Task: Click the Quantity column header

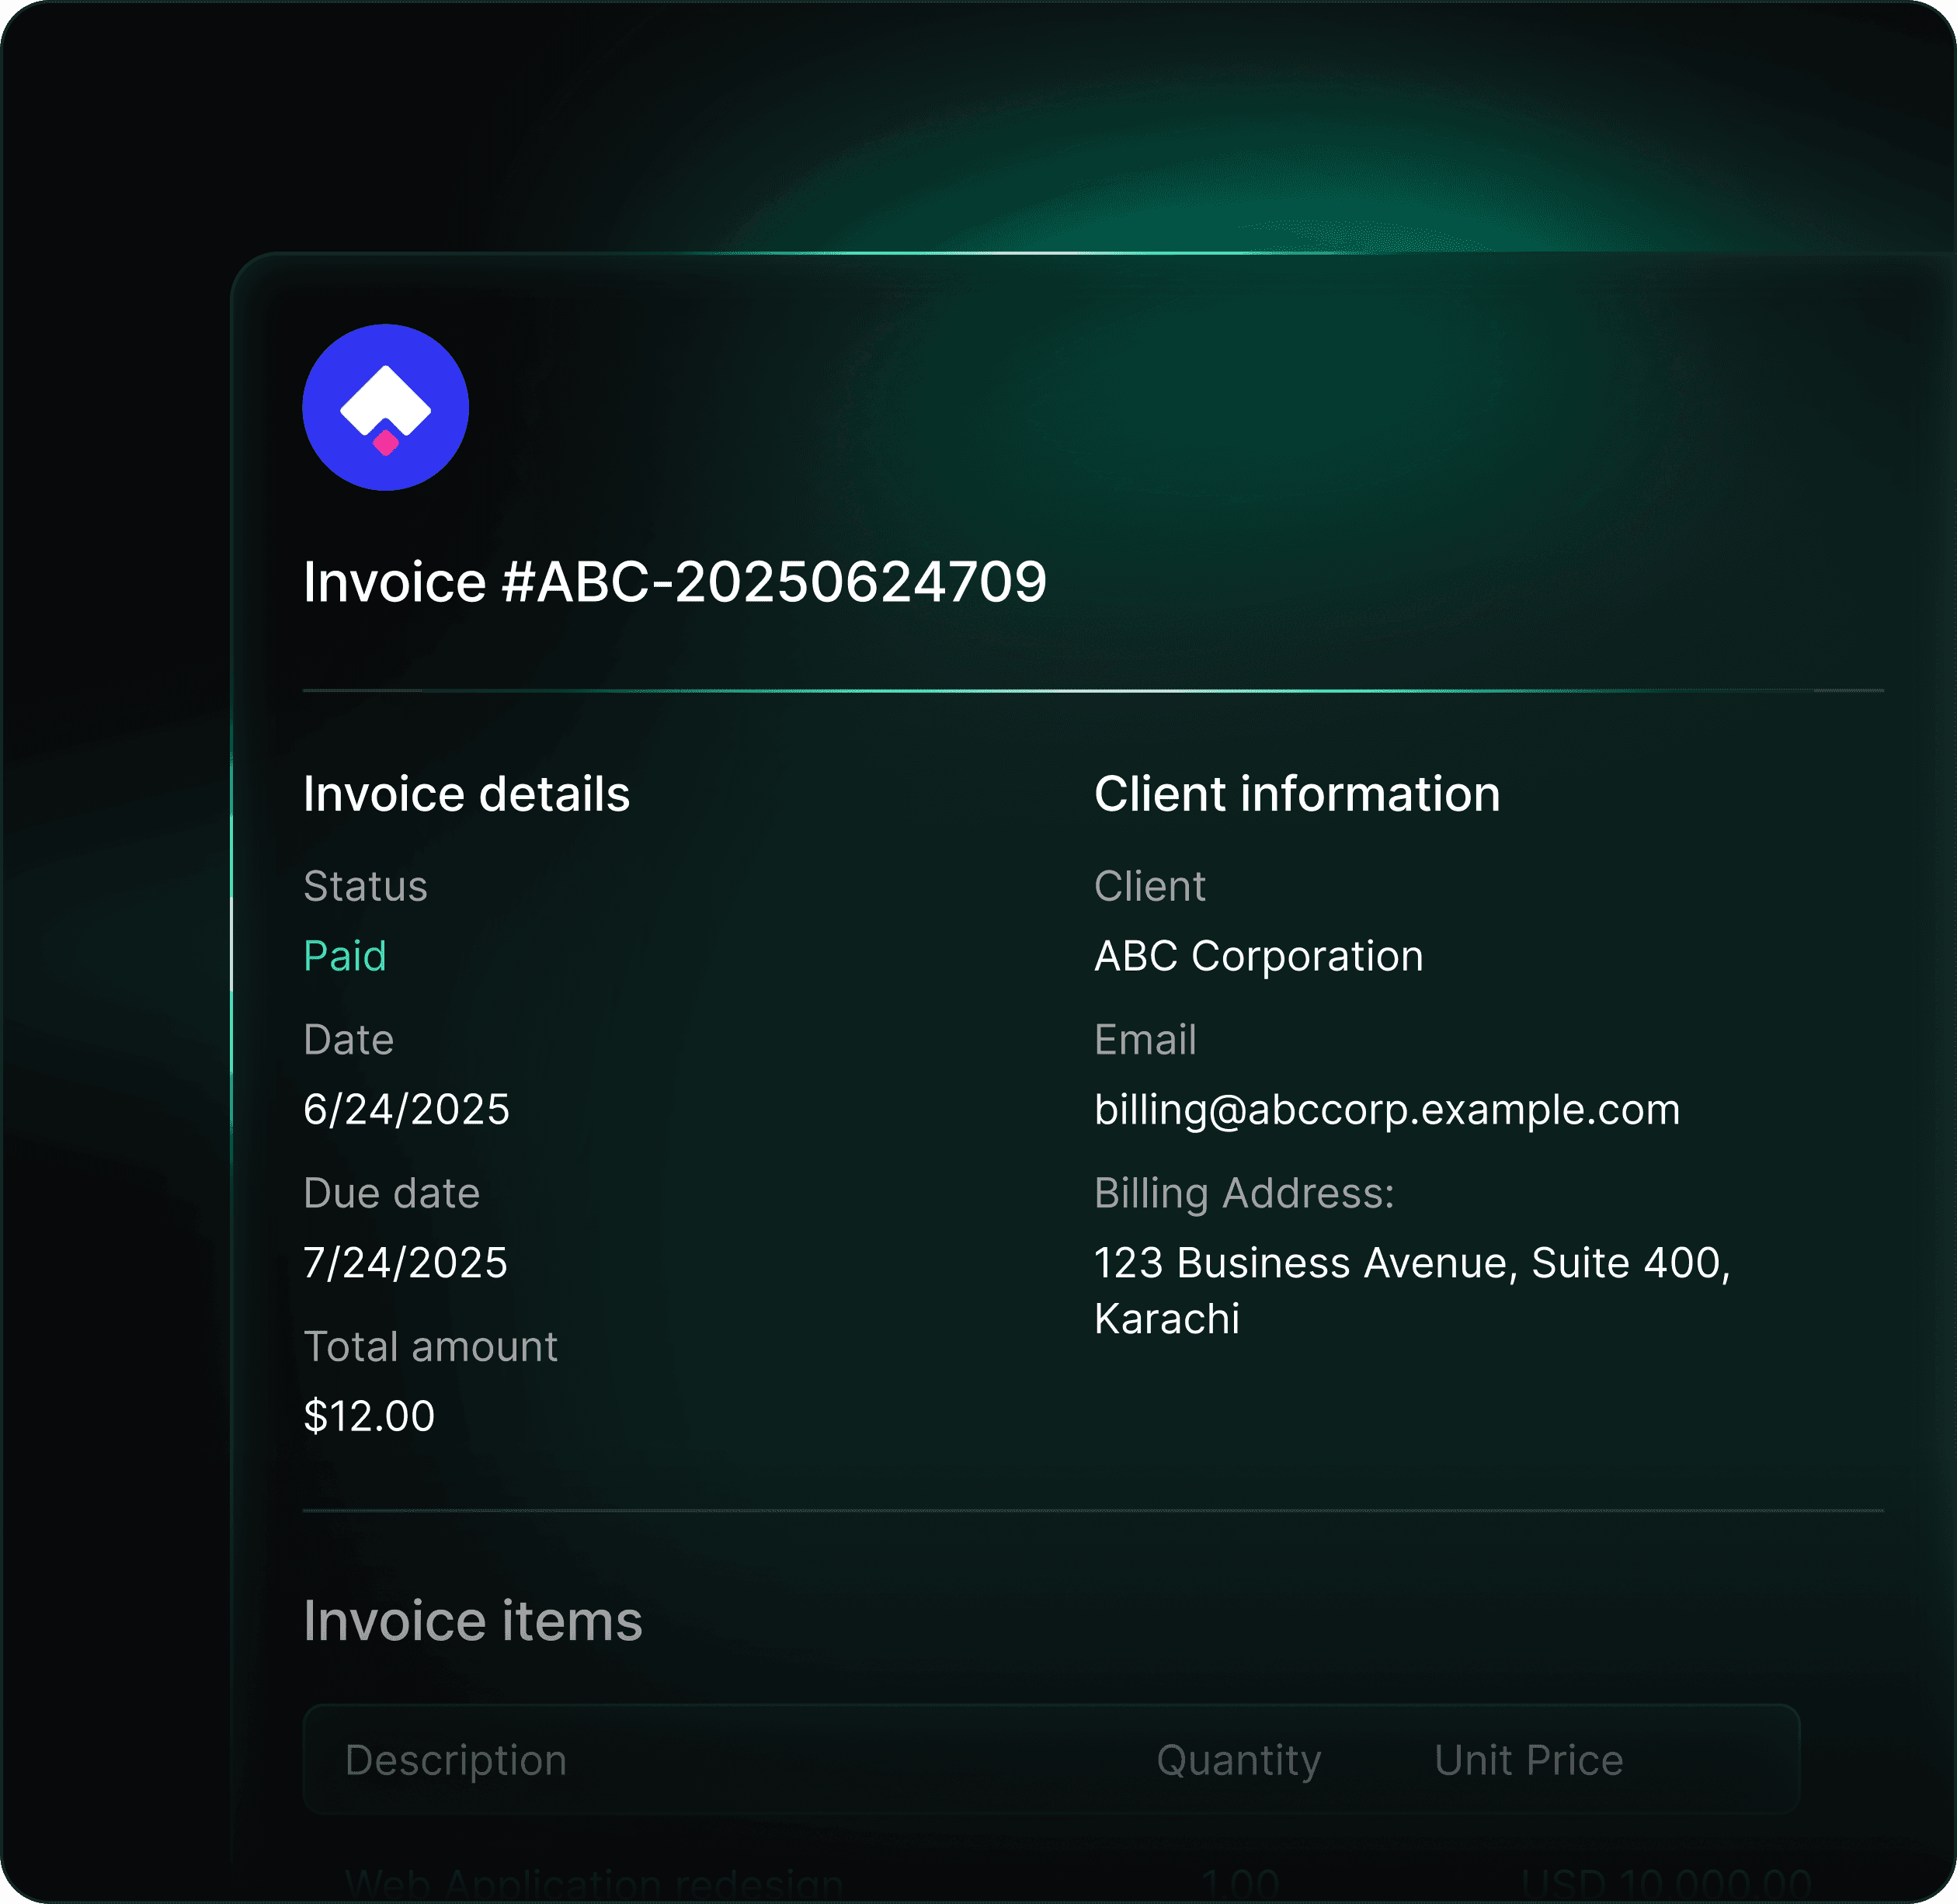Action: [x=1238, y=1760]
